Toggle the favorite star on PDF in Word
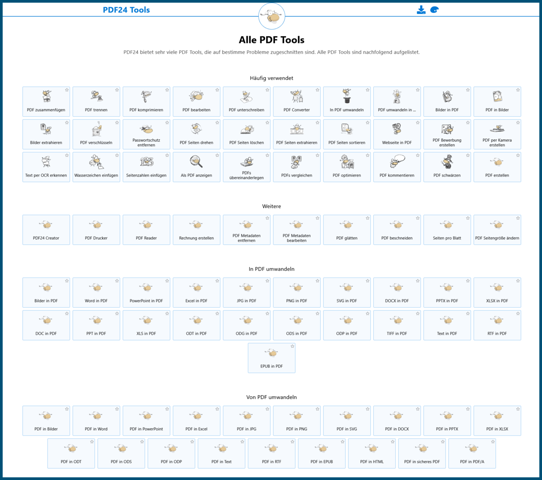This screenshot has width=542, height=480. [x=117, y=409]
